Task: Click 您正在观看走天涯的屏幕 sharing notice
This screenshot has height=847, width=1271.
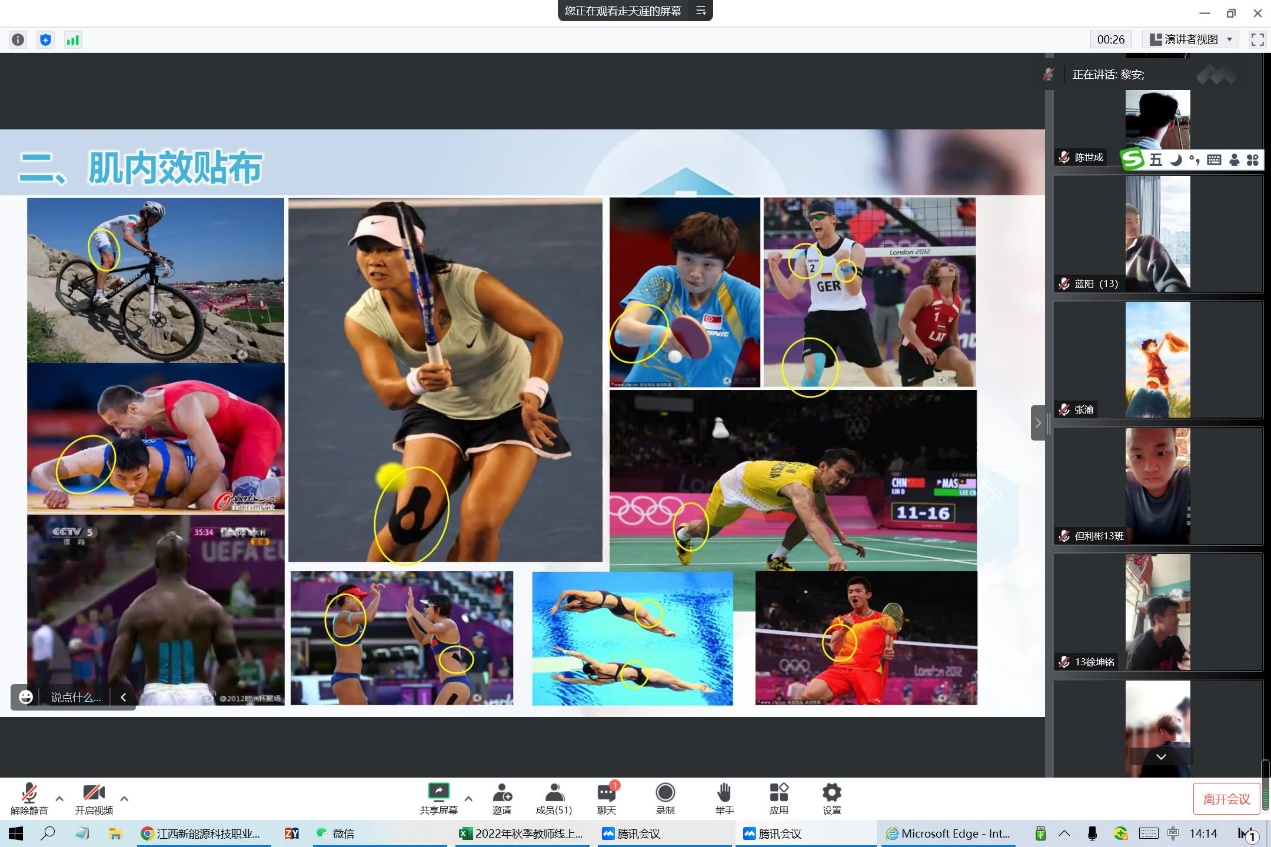Action: tap(622, 11)
